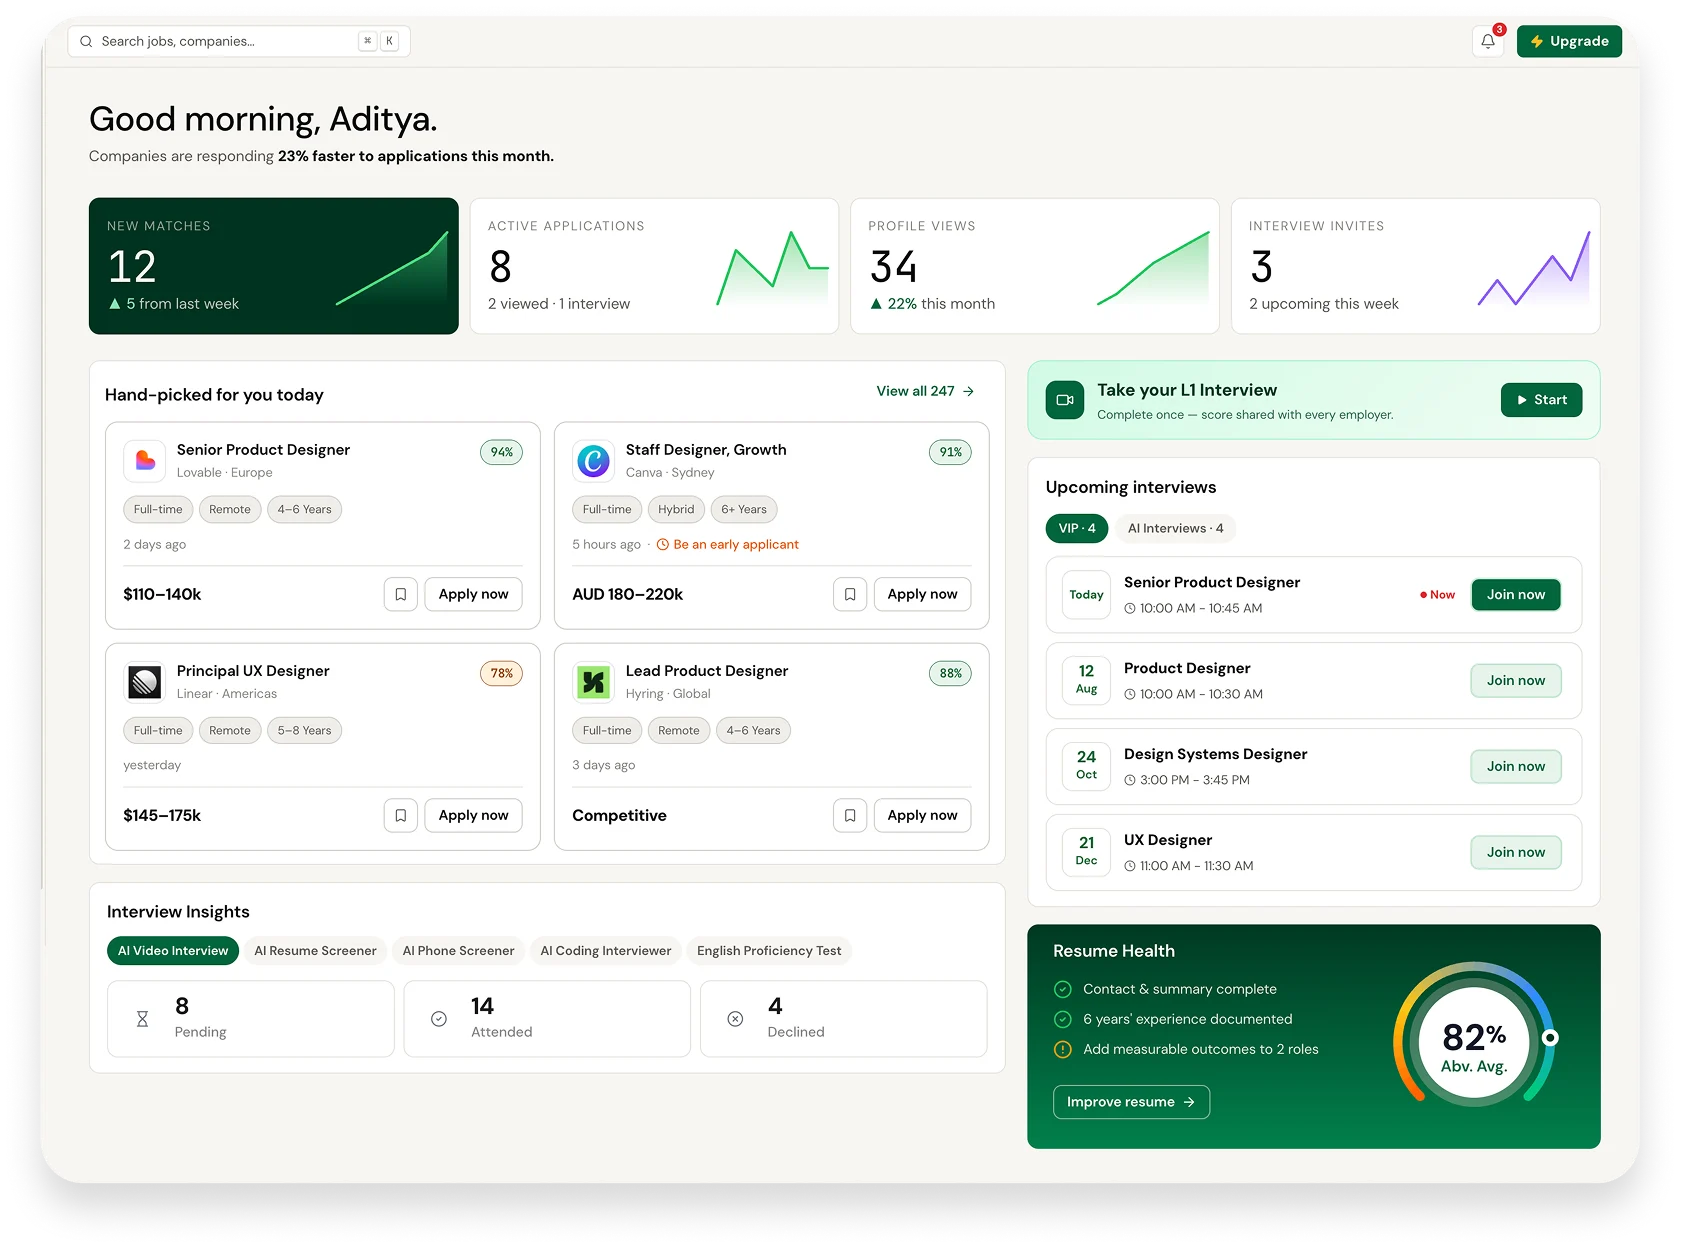Viewport: 1681px width, 1249px height.
Task: Open English Proficiency Test tab
Action: pos(769,950)
